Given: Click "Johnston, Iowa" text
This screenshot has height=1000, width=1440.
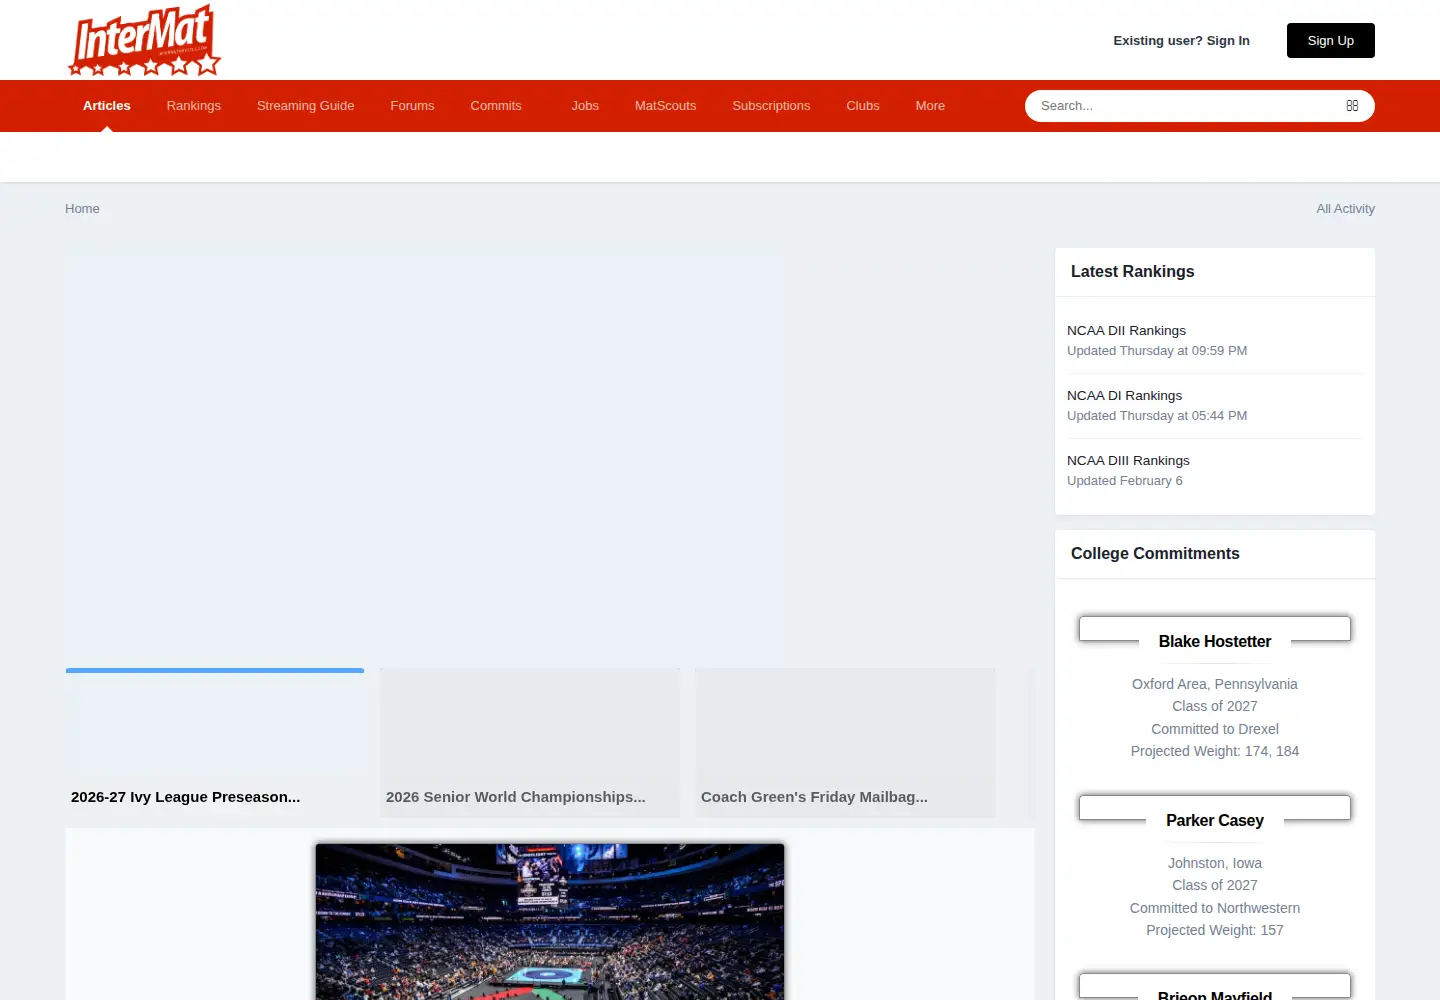Looking at the screenshot, I should pyautogui.click(x=1215, y=863).
